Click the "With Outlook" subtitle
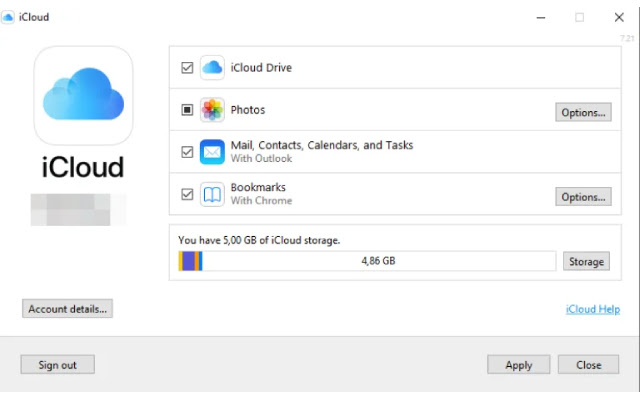This screenshot has height=400, width=640. (261, 158)
